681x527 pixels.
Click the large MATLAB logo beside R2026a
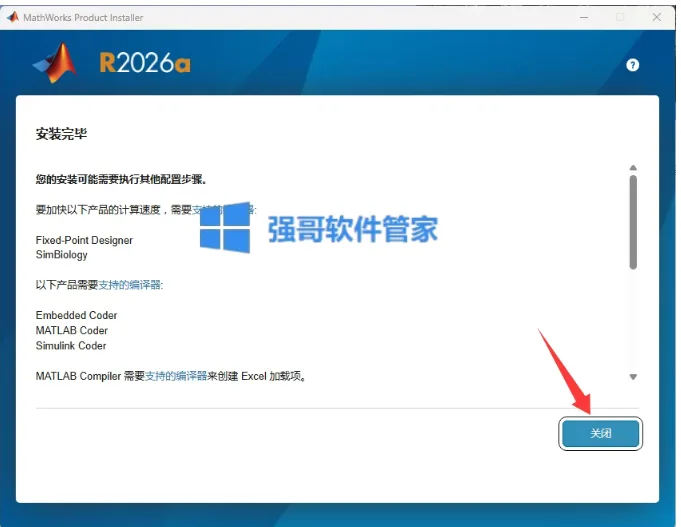[x=56, y=63]
